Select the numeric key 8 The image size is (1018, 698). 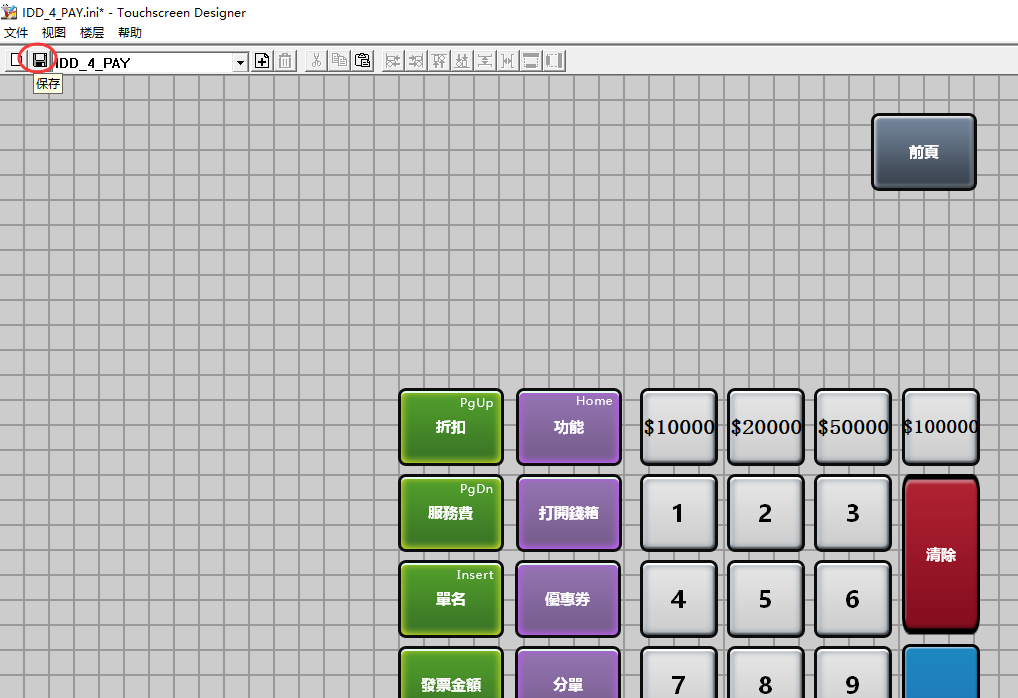coord(765,673)
